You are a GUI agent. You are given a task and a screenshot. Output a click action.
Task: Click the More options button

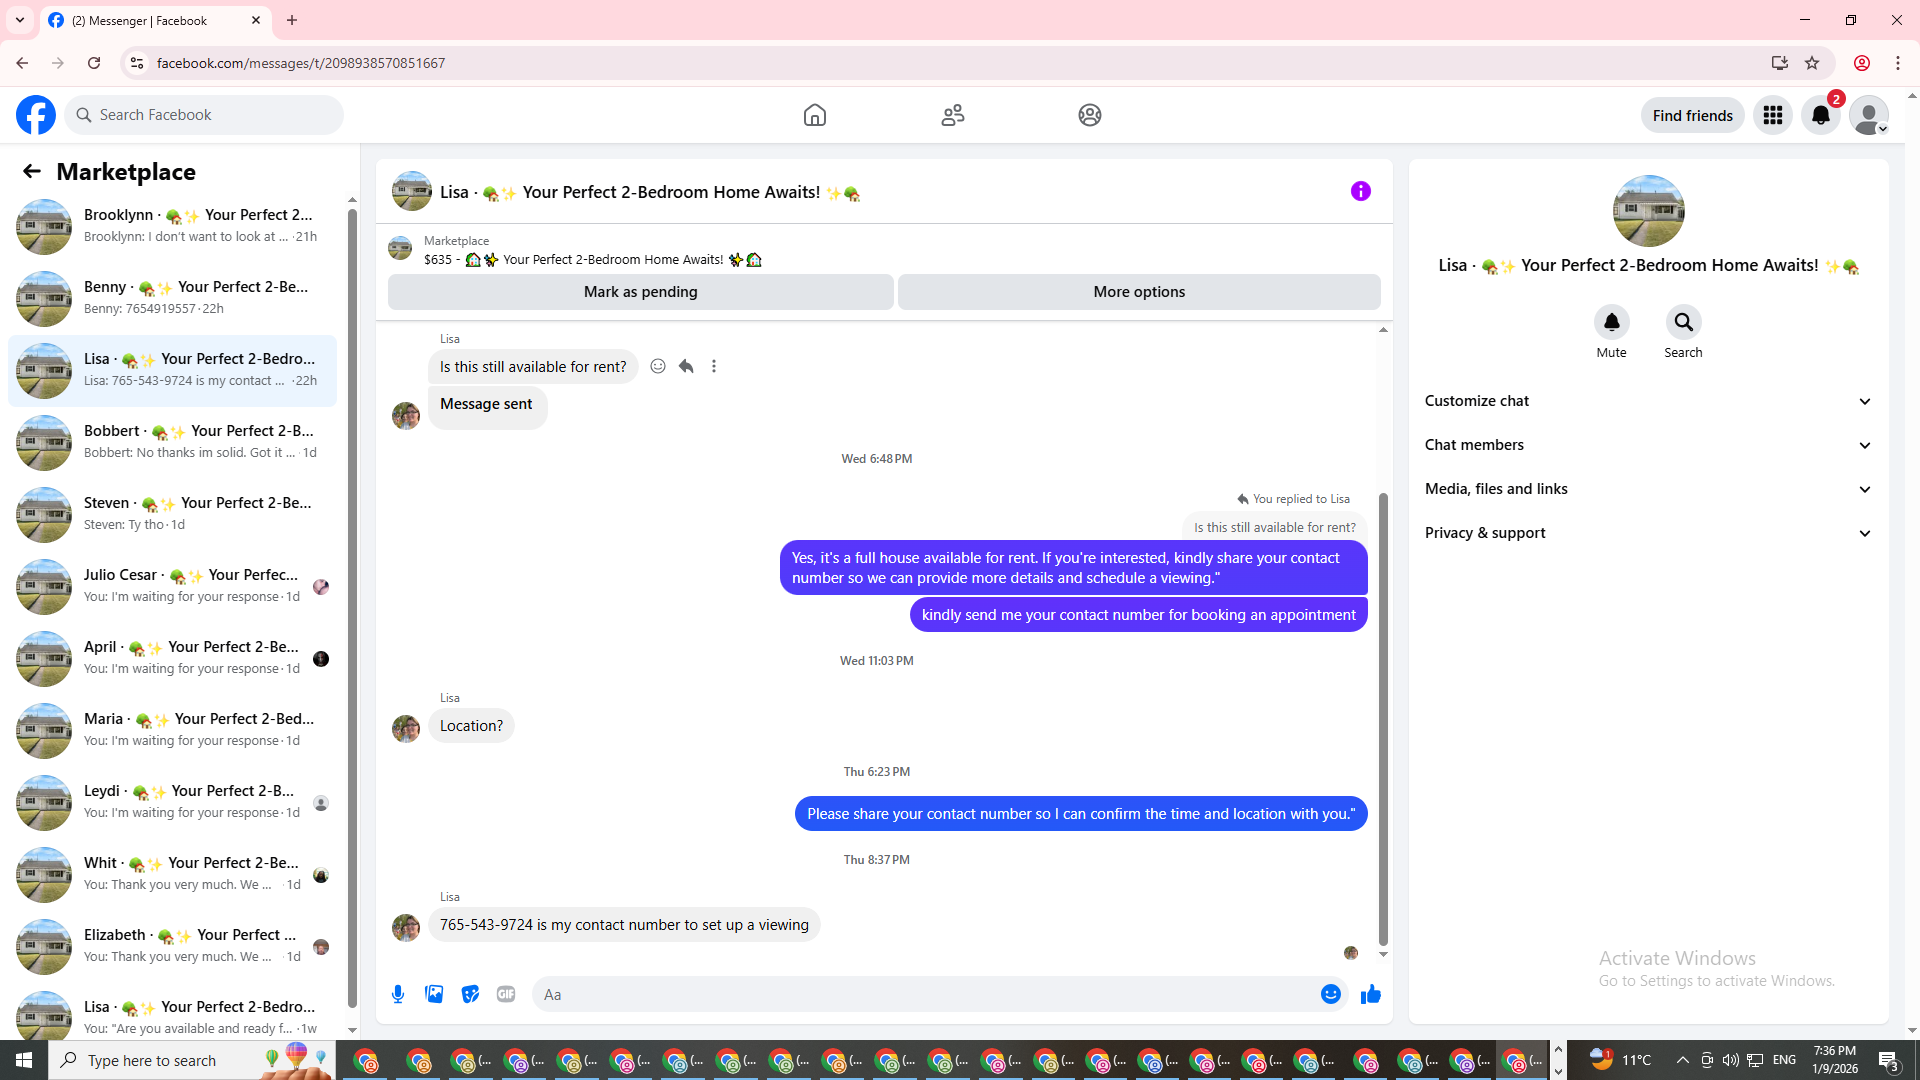1138,292
